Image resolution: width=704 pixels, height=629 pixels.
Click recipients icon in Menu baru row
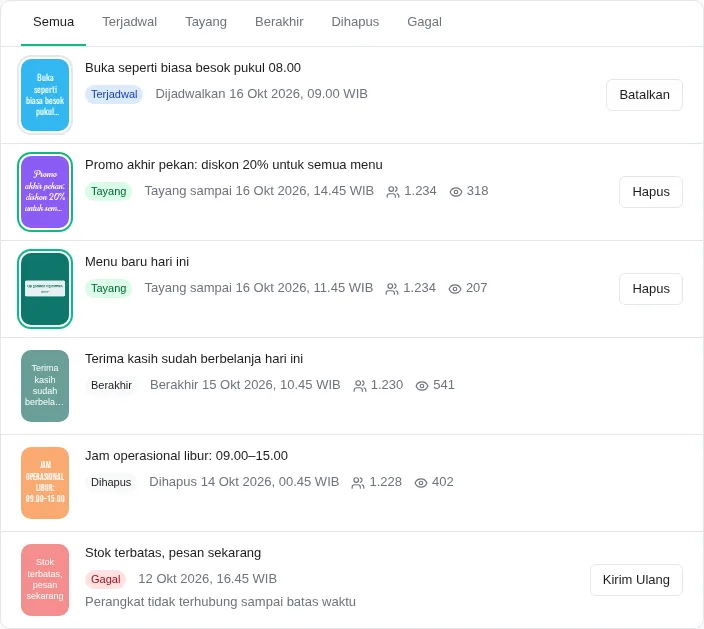[392, 289]
